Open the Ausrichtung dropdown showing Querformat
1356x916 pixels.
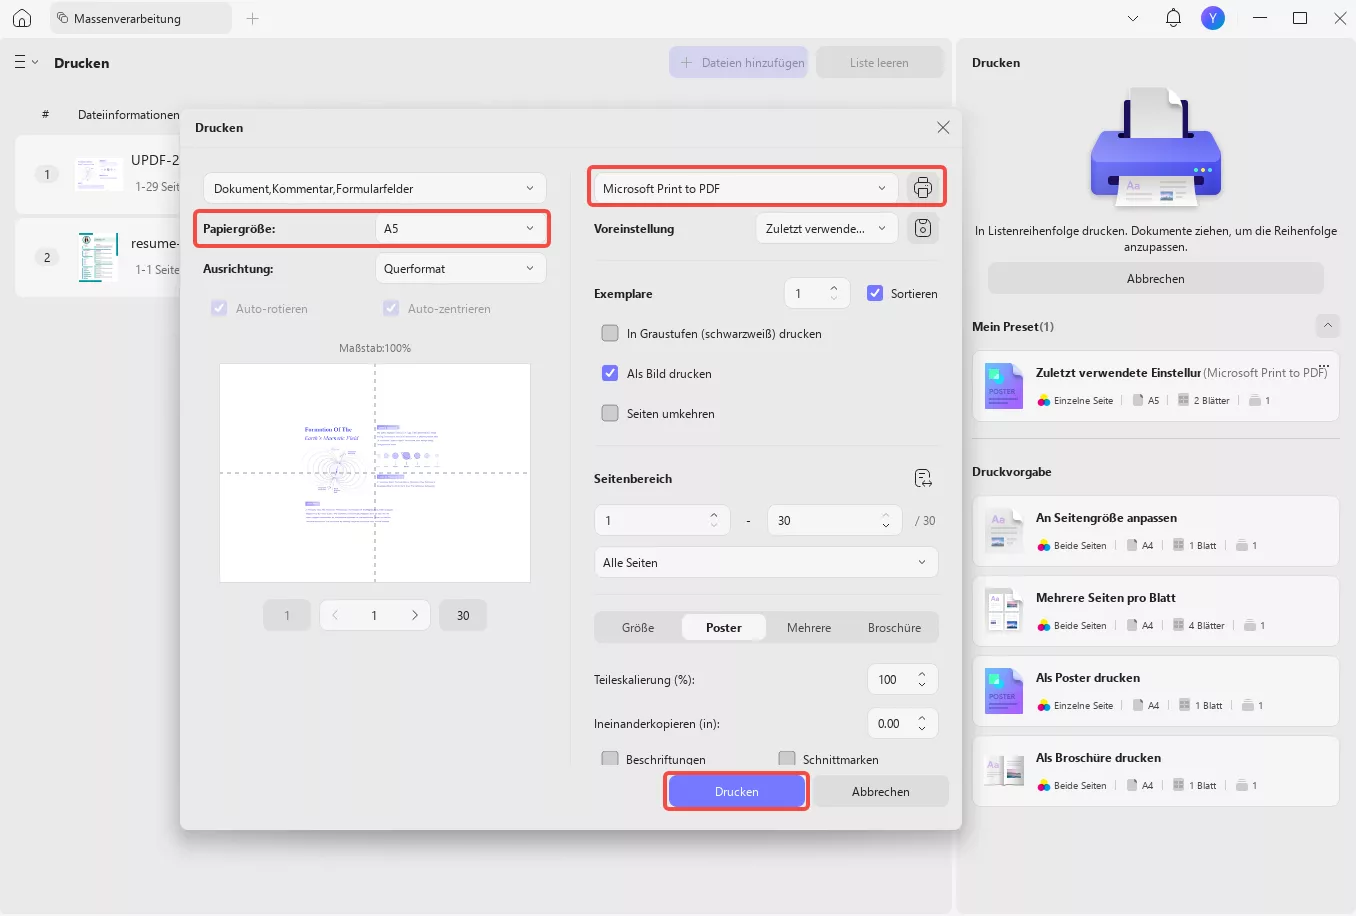point(461,268)
